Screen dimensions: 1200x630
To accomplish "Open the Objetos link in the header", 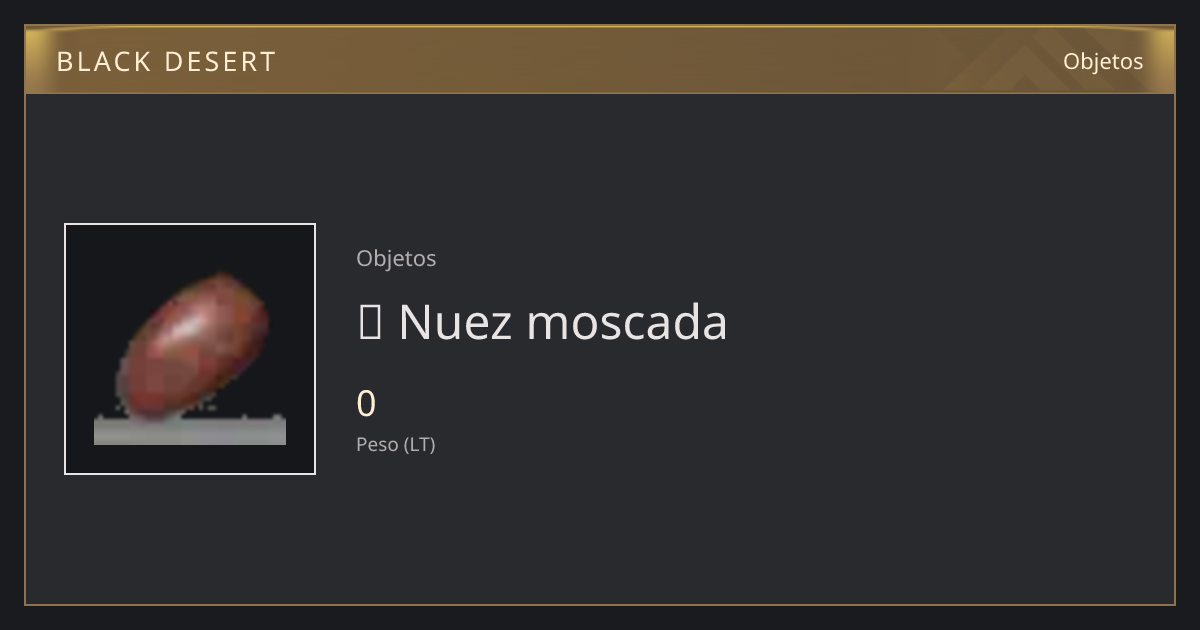I will pos(1103,61).
